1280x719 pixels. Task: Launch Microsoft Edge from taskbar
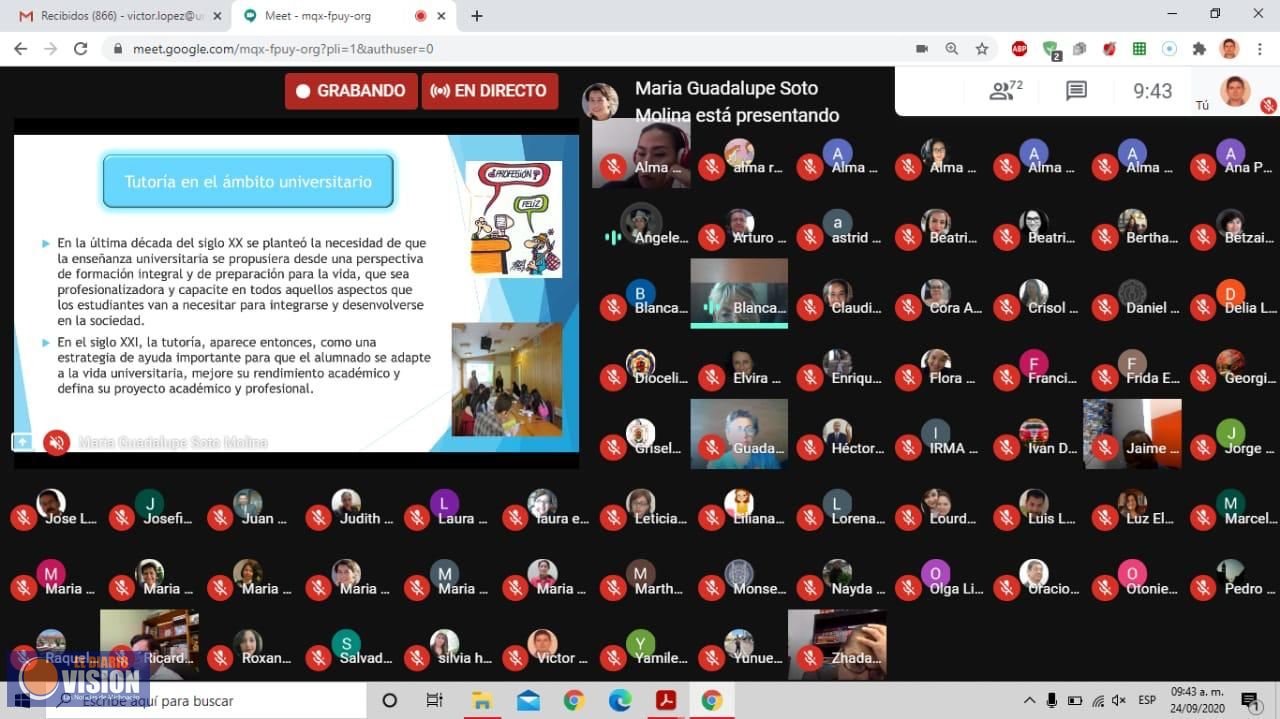tap(620, 700)
